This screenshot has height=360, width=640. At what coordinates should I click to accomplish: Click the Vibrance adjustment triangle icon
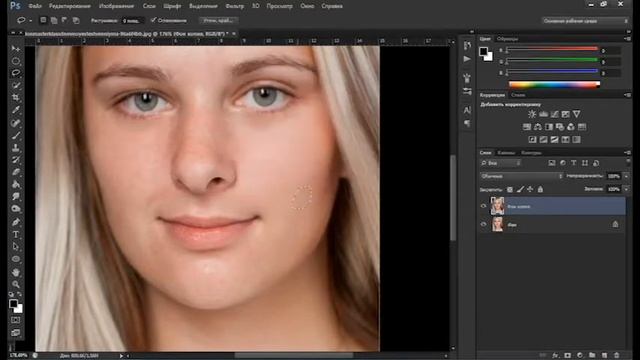click(576, 114)
